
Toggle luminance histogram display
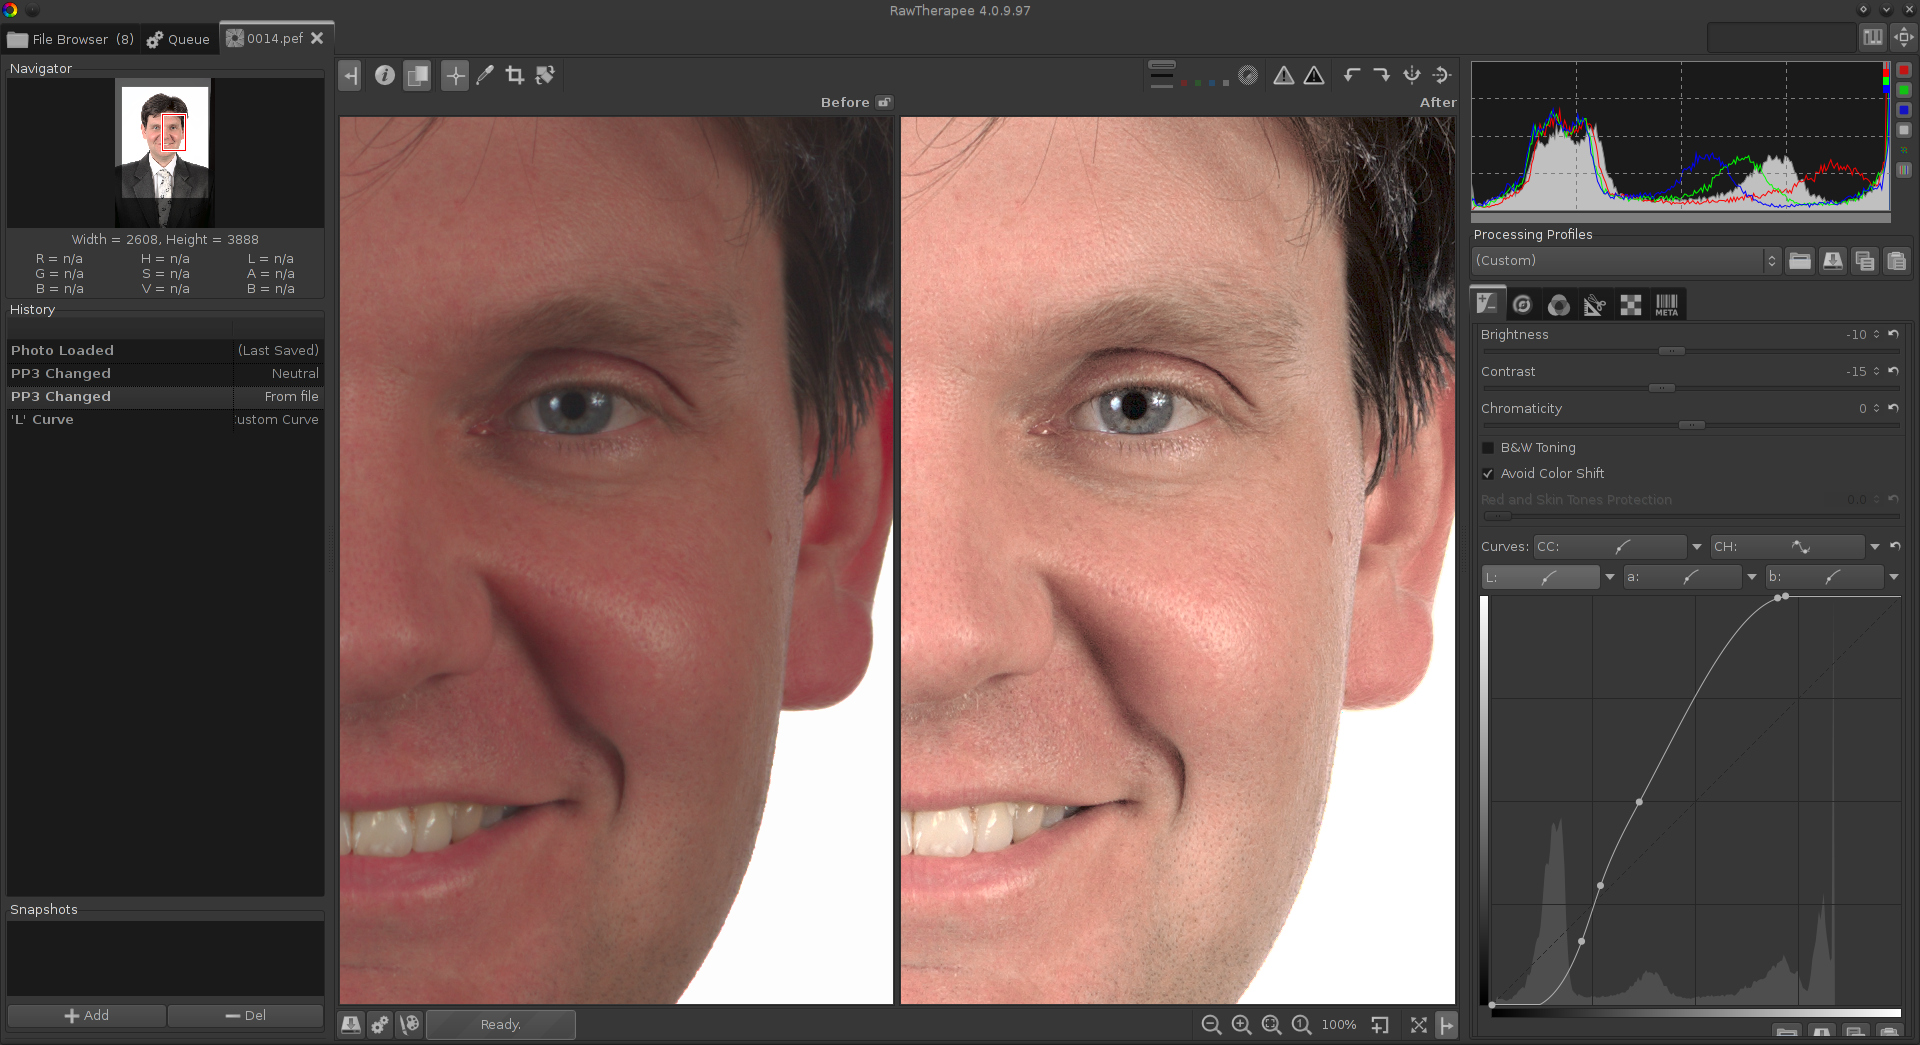pyautogui.click(x=1904, y=130)
